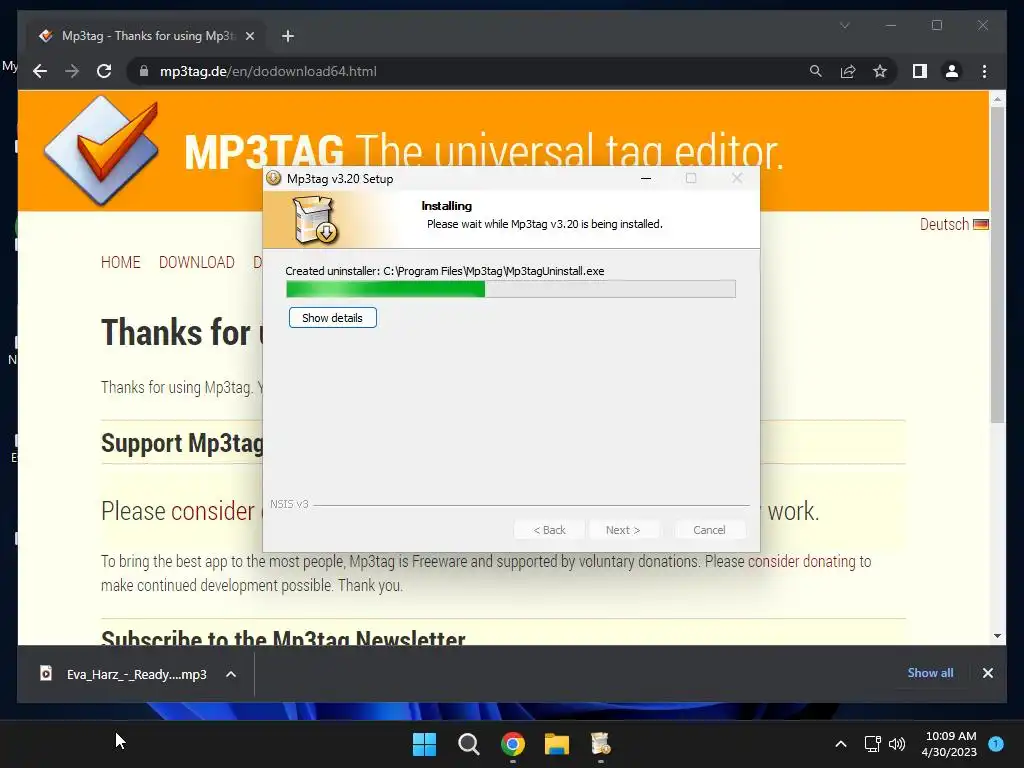The width and height of the screenshot is (1024, 768).
Task: Click the German flag icon
Action: (x=981, y=224)
